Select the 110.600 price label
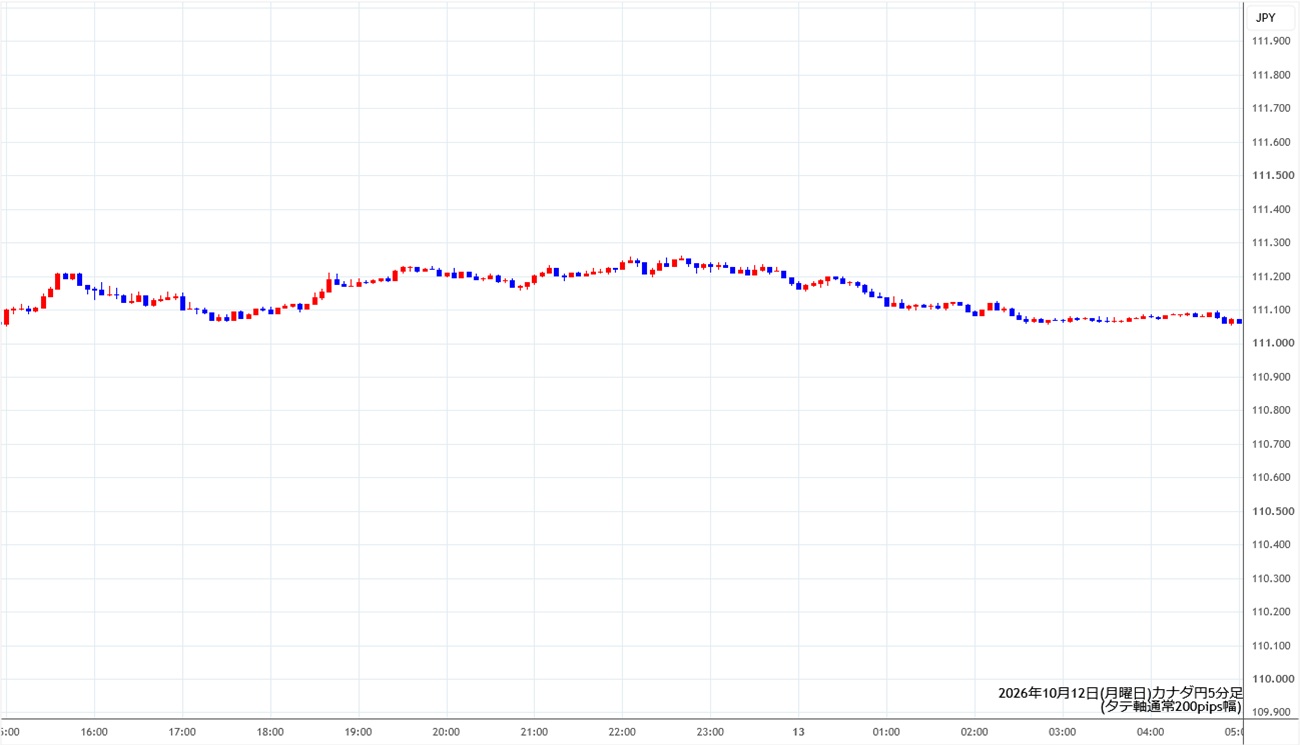The height and width of the screenshot is (745, 1300). tap(1270, 477)
